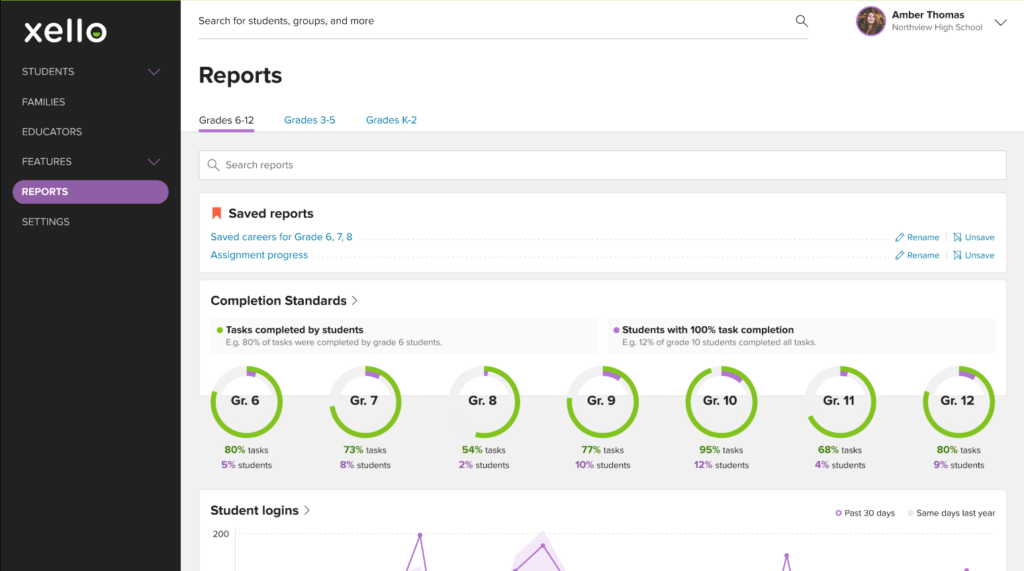Click the Gr. 8 completion ring
1024x571 pixels.
point(484,402)
